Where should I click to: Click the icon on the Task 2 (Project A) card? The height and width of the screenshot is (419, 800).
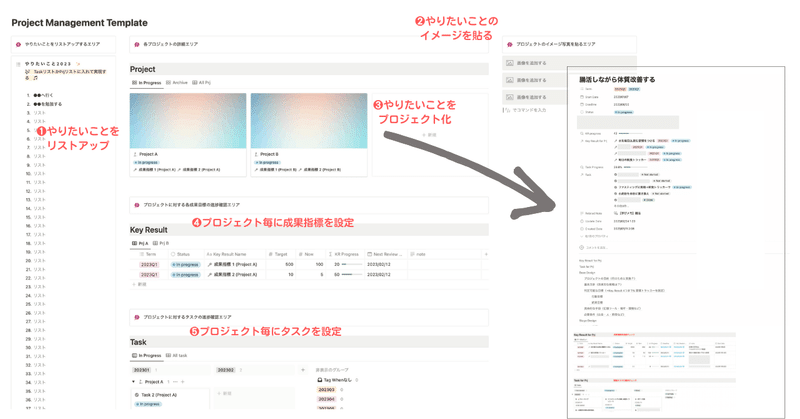[137, 395]
